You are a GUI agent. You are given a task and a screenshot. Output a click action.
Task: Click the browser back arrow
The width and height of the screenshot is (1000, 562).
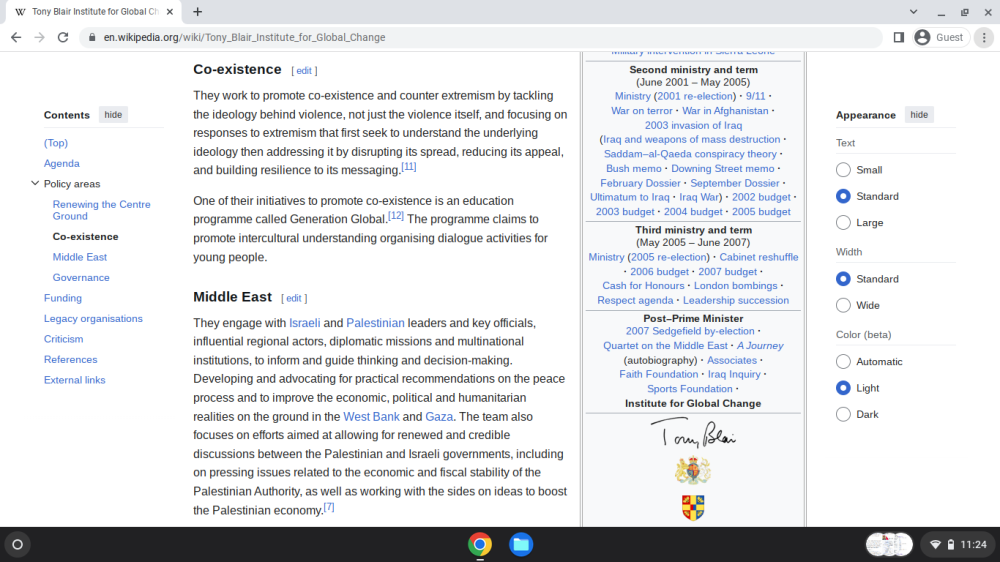tap(16, 37)
